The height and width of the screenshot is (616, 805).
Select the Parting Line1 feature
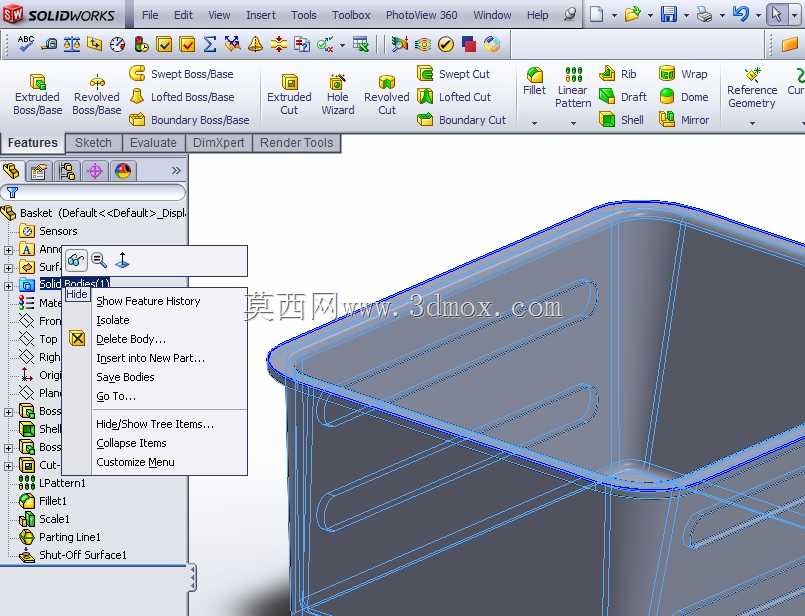[x=60, y=537]
